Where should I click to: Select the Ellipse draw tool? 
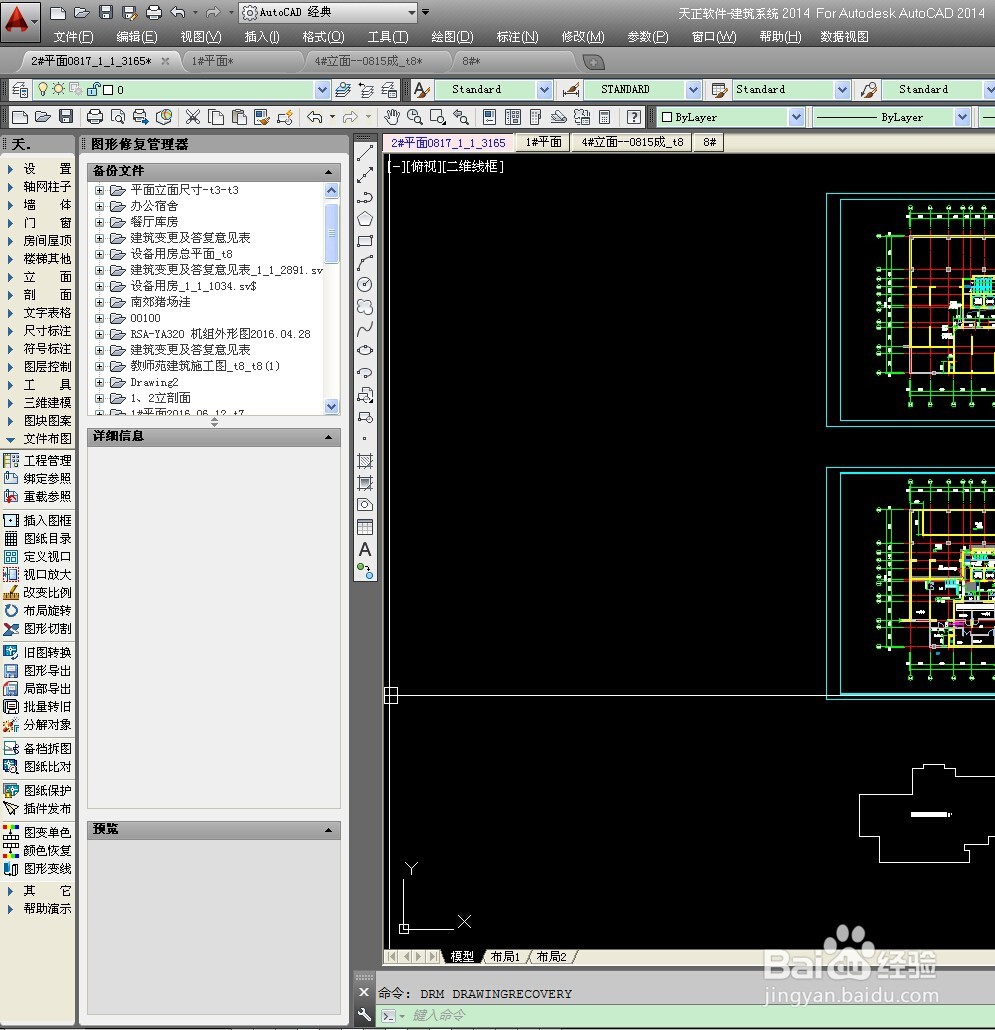pos(365,350)
